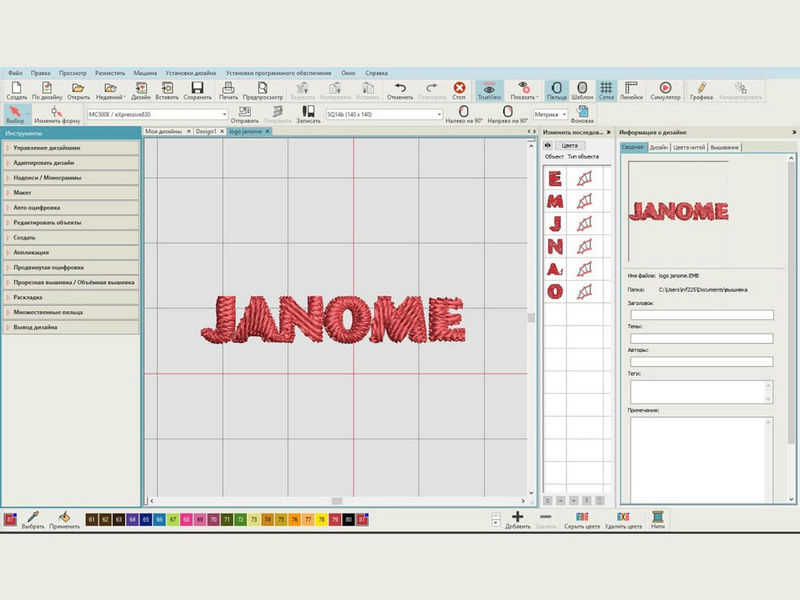800x600 pixels.
Task: Save the design with Сохранить icon
Action: [x=197, y=90]
